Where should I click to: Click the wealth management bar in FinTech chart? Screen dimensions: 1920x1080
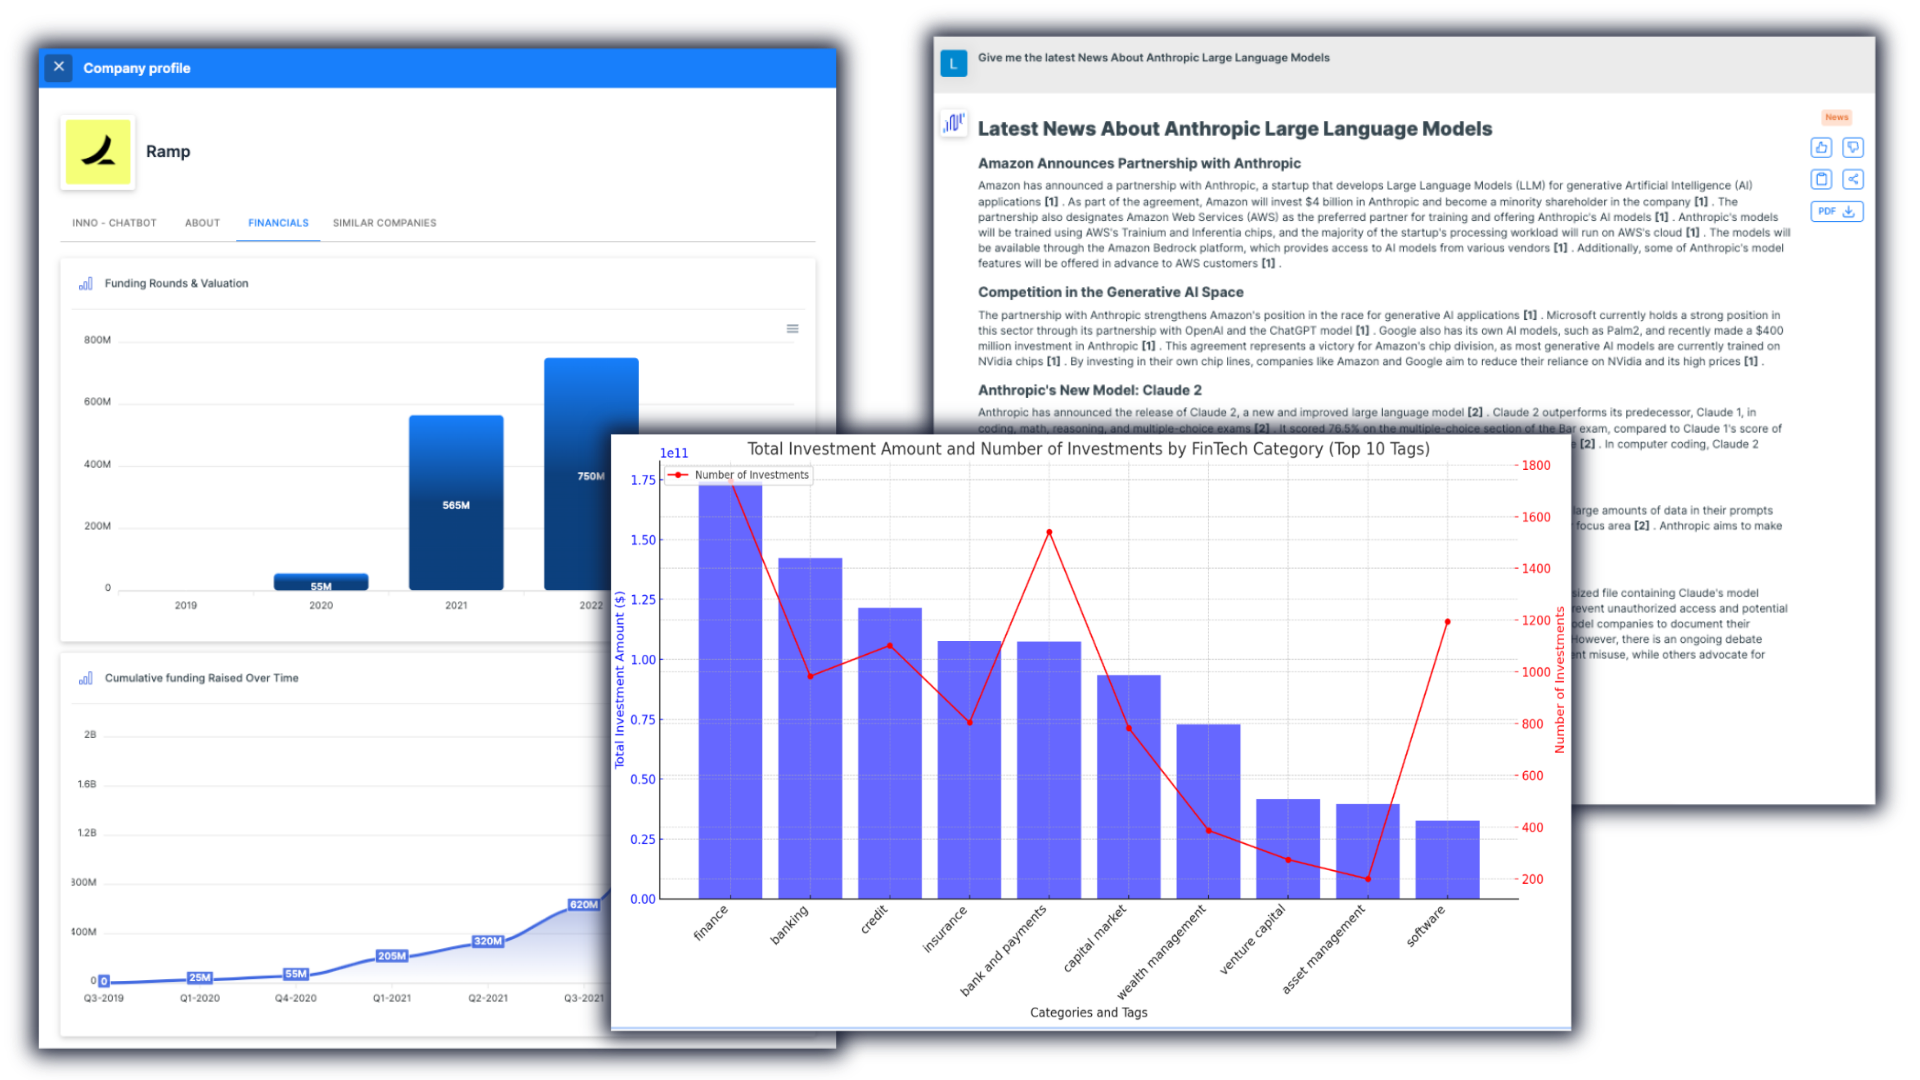pos(1208,811)
